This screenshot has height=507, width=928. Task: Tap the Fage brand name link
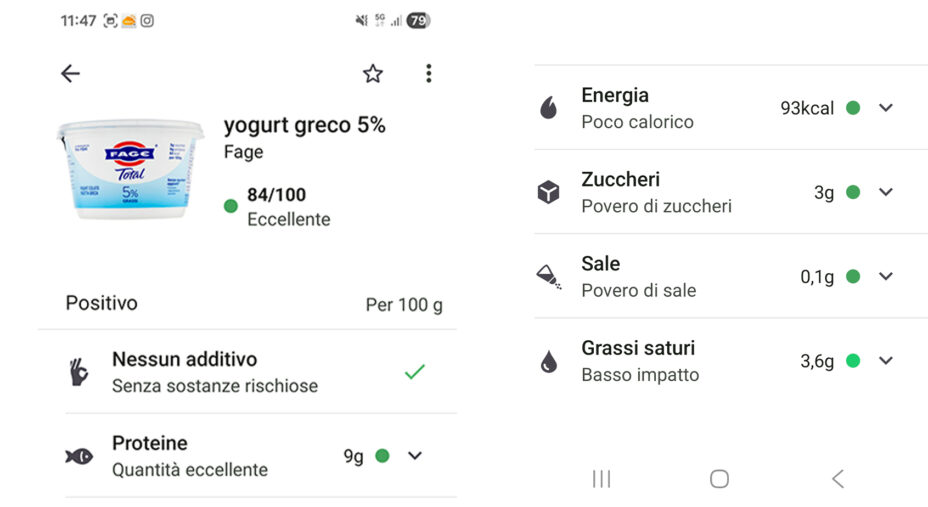pyautogui.click(x=243, y=152)
